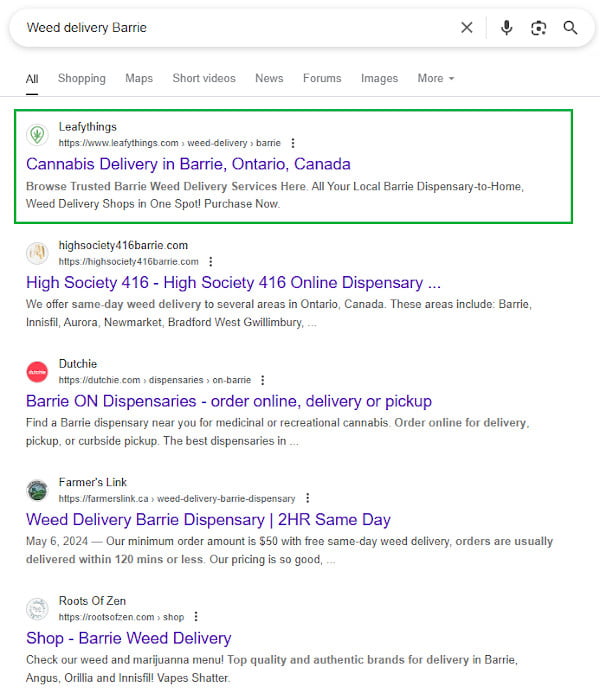Start voice search with microphone icon

507,28
